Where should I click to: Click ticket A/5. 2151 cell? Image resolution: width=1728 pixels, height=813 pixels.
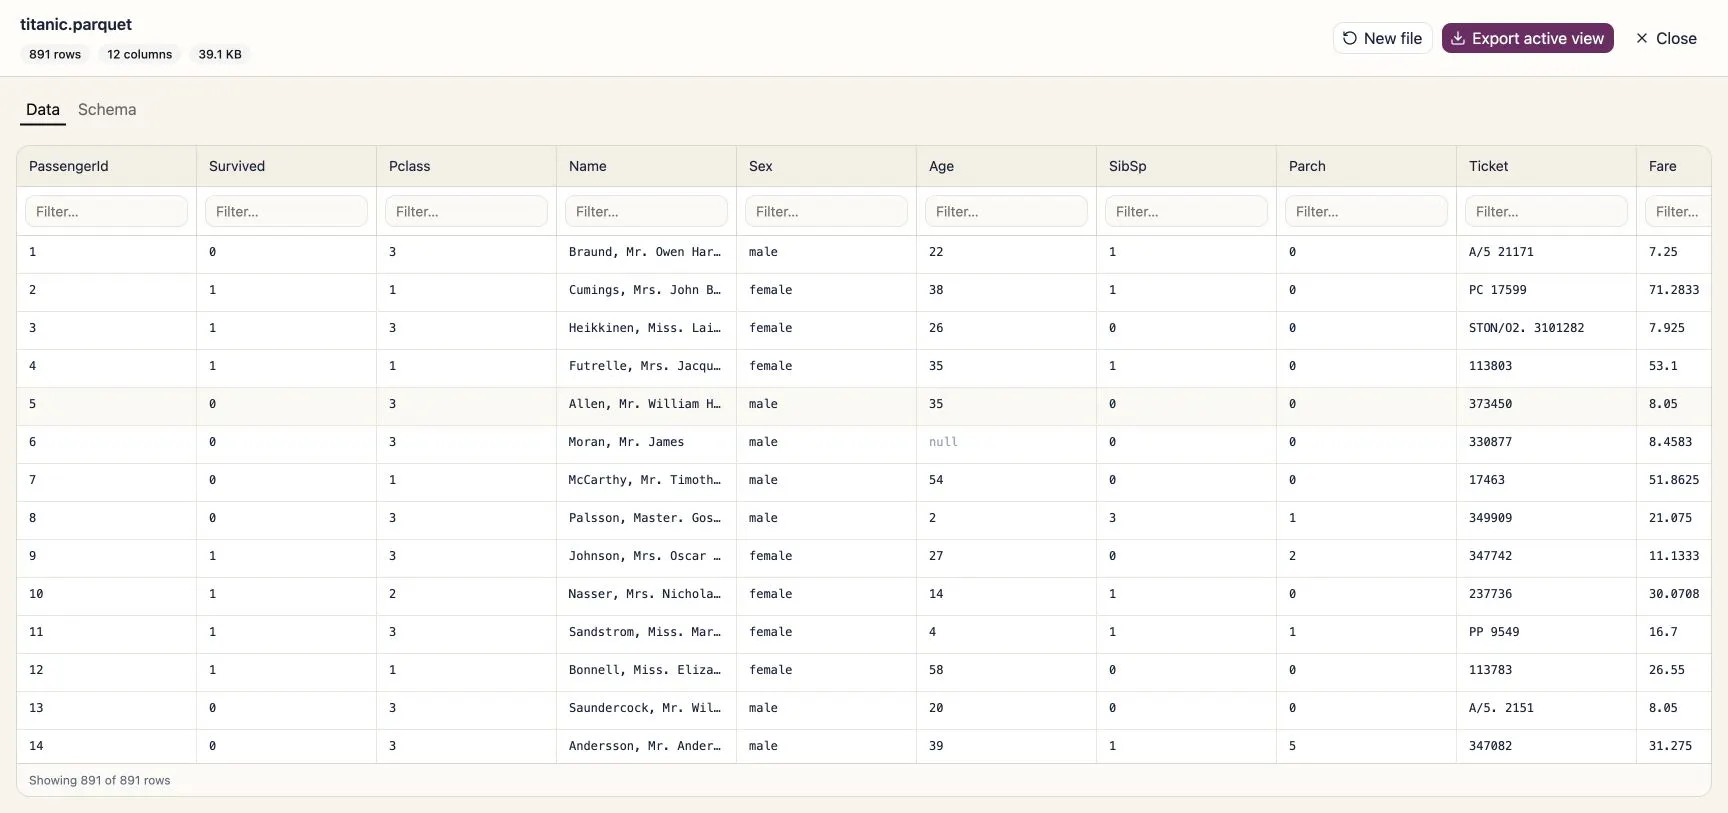coord(1547,708)
